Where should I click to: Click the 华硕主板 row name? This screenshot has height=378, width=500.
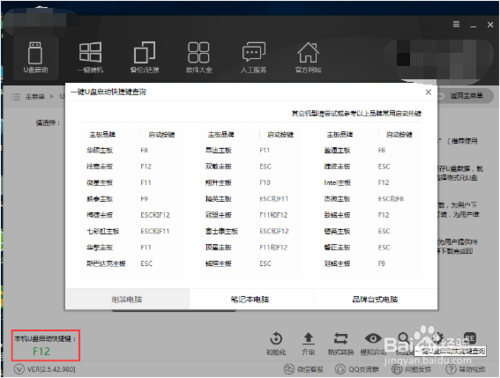coord(99,150)
